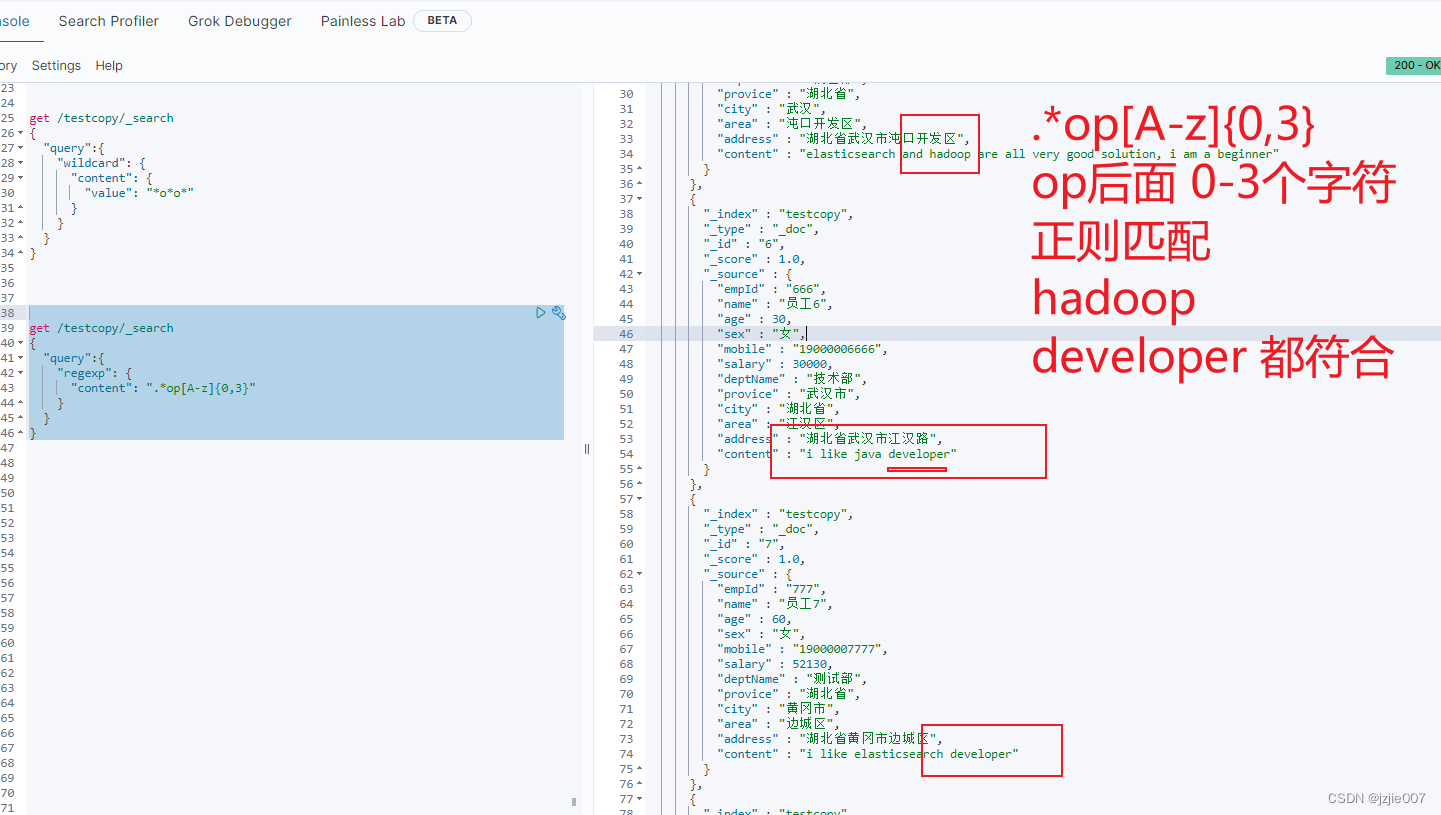This screenshot has width=1441, height=815.
Task: Click the "mobile" : "19000007777" line
Action: pos(803,649)
